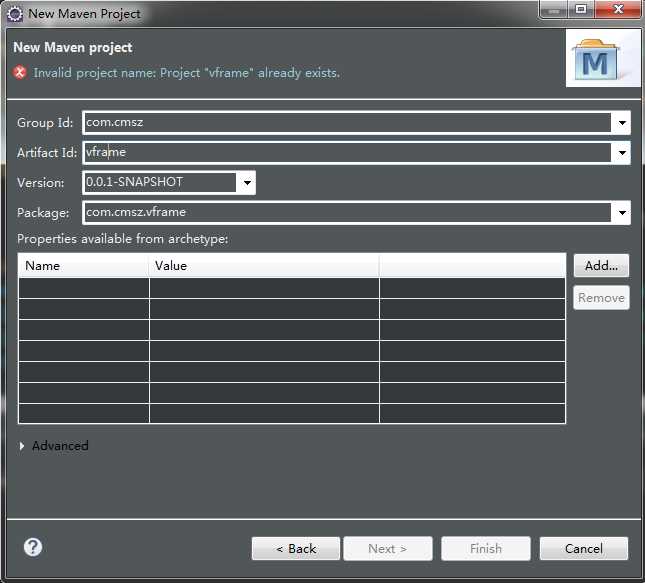
Task: Go to the previous page with Back
Action: tap(296, 548)
